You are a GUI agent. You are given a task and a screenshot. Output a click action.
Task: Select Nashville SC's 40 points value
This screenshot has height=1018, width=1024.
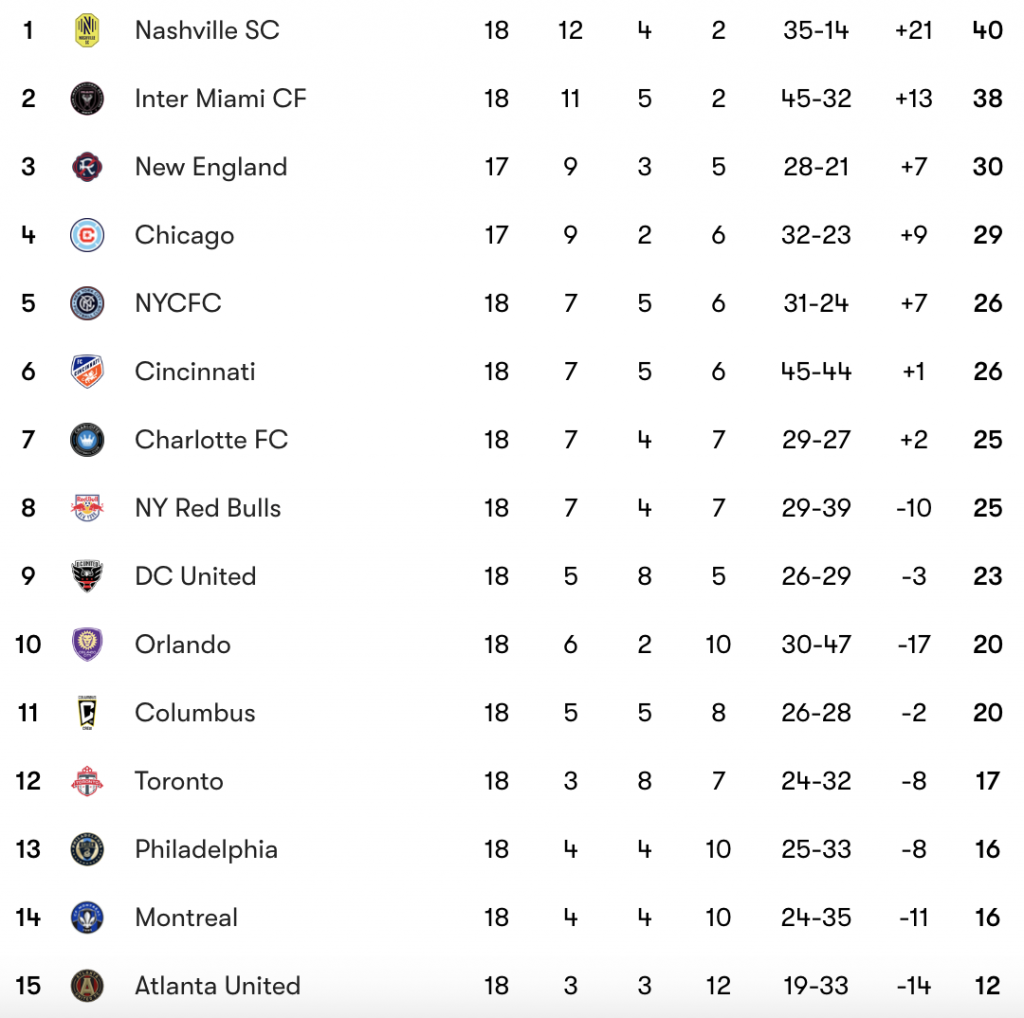click(987, 30)
